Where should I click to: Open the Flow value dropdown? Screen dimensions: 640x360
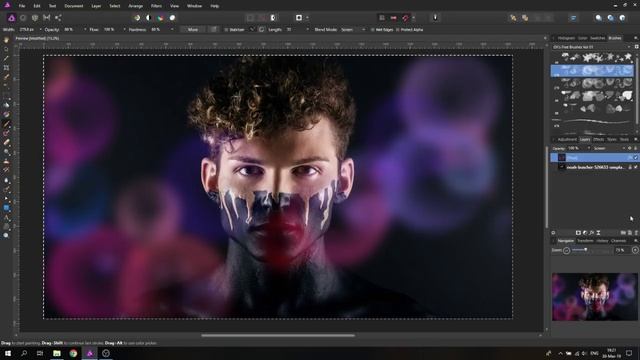[124, 30]
